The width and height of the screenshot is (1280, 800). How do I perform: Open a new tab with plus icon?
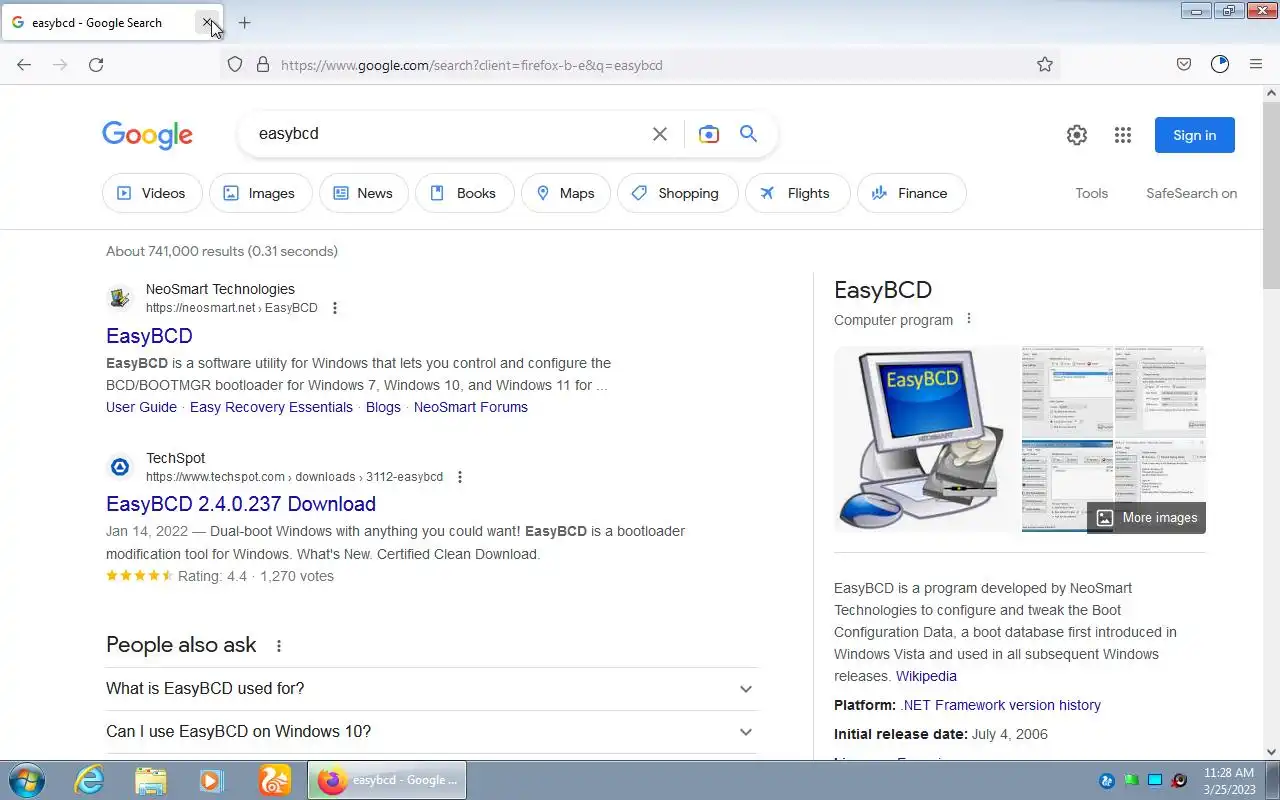(244, 22)
